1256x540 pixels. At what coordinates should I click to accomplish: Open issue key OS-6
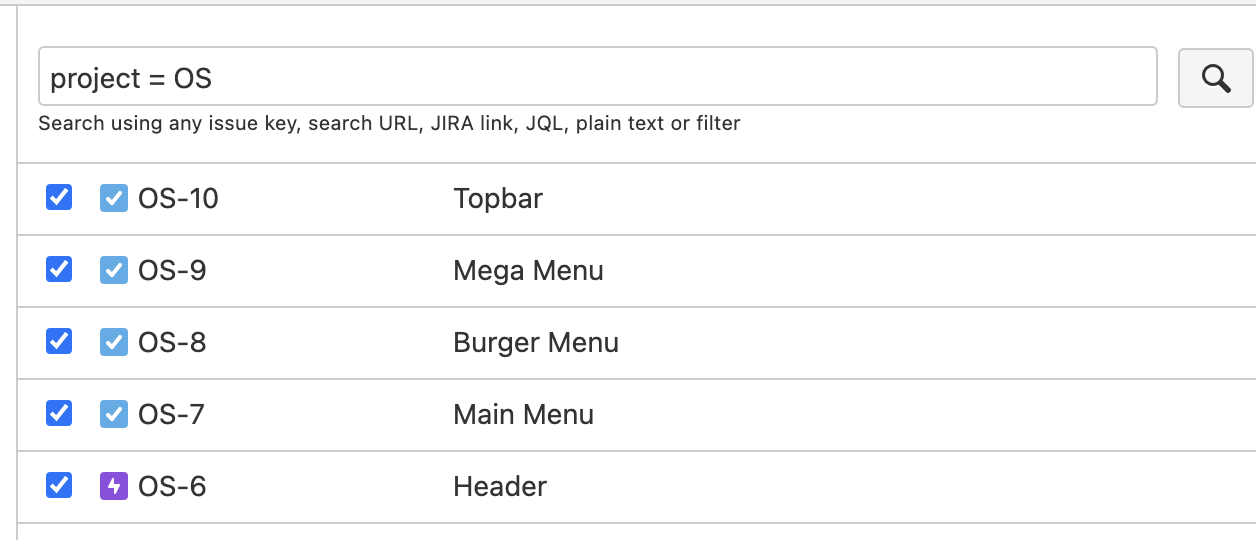pos(172,486)
